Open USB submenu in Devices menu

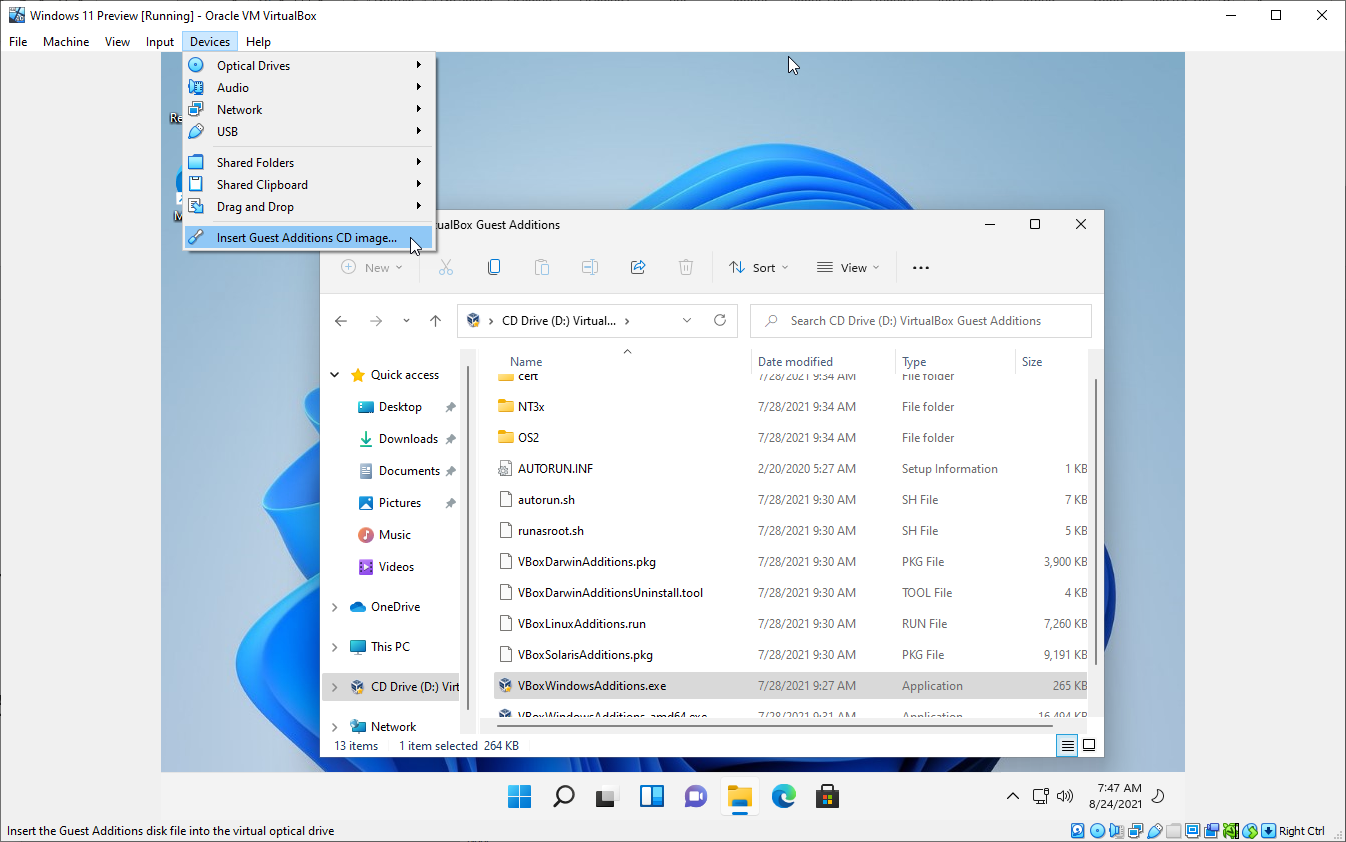coord(309,131)
